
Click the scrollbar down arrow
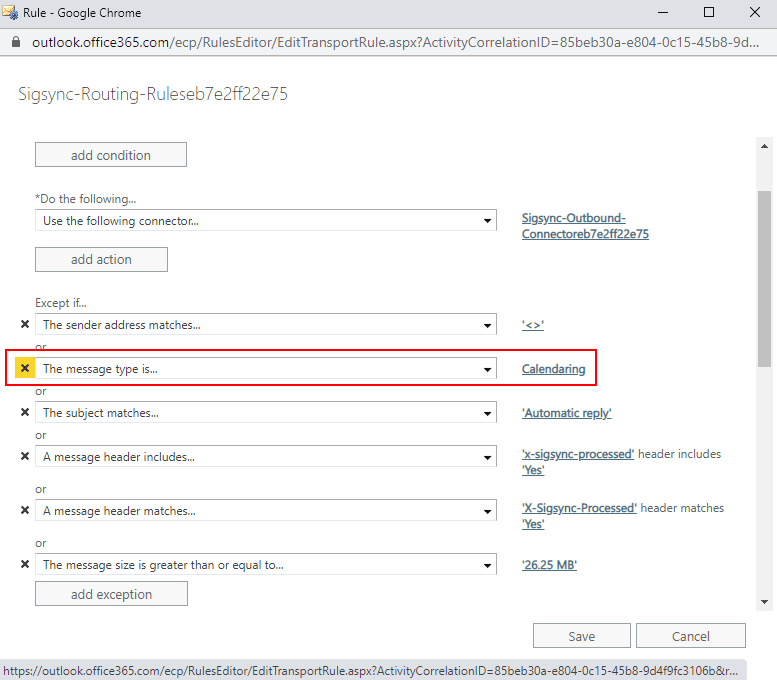[764, 602]
